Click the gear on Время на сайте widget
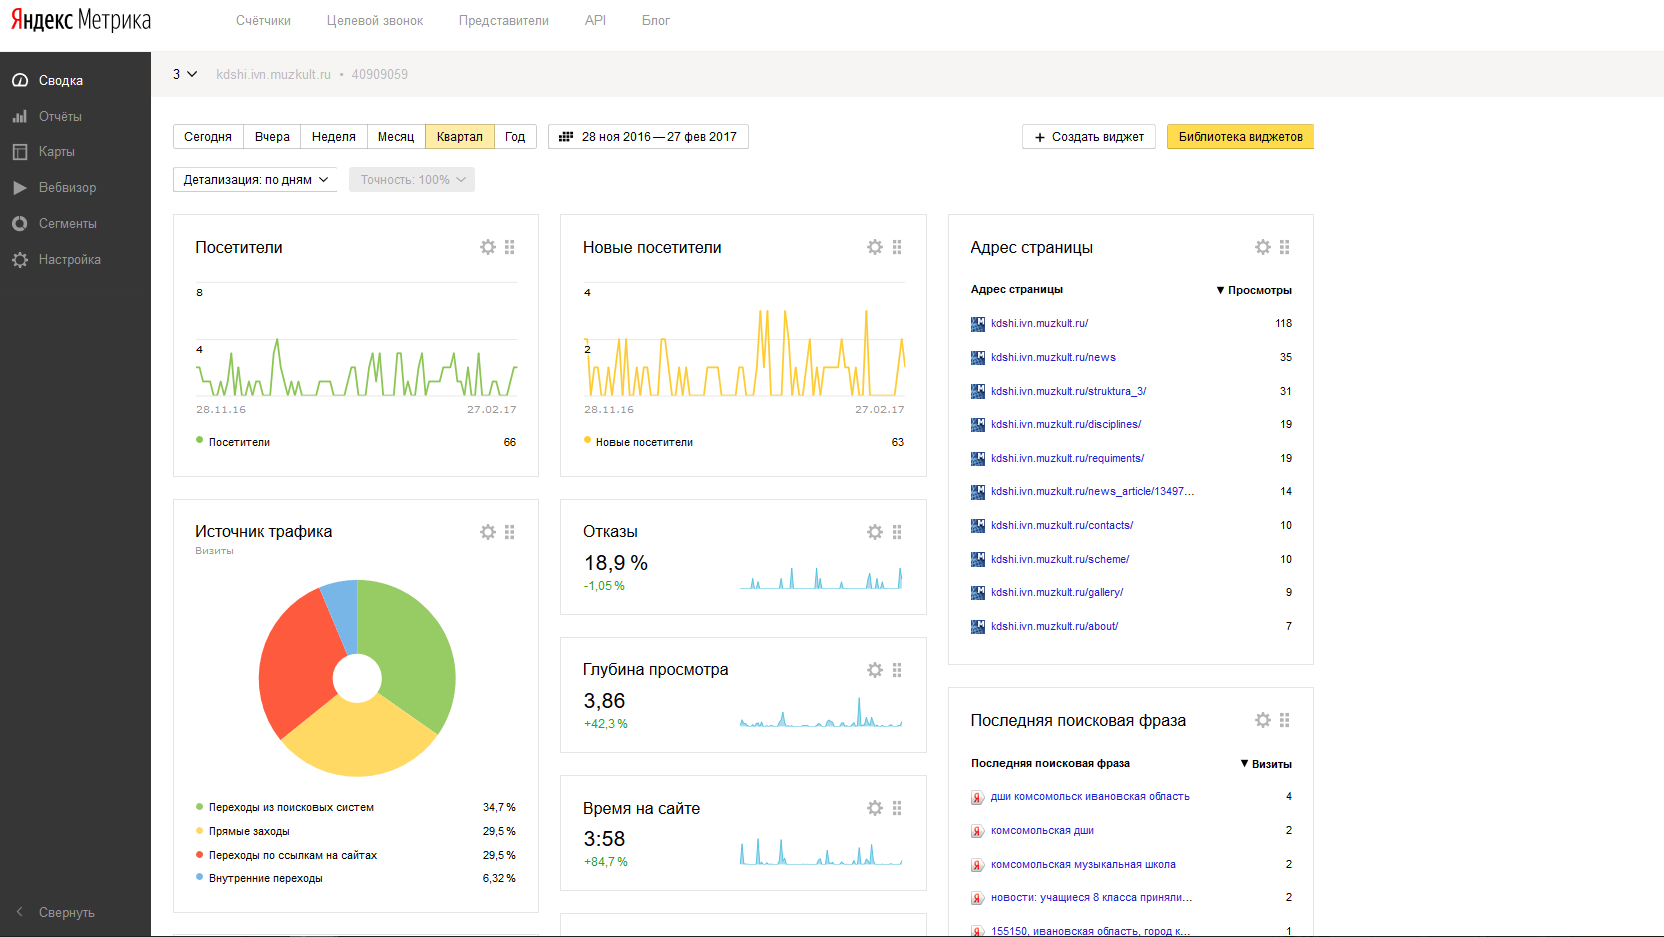 click(x=875, y=808)
